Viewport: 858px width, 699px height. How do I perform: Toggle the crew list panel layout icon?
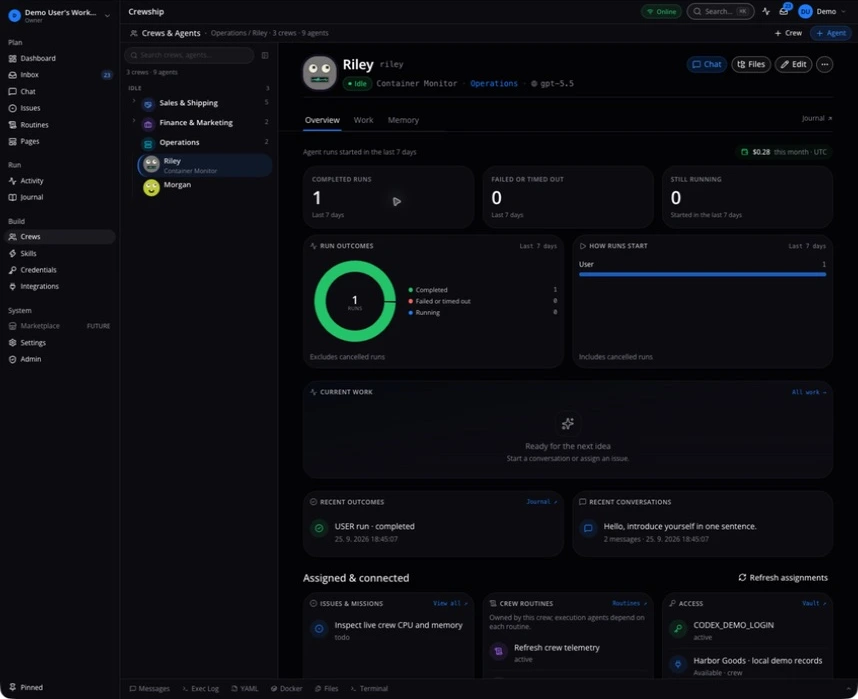click(265, 55)
